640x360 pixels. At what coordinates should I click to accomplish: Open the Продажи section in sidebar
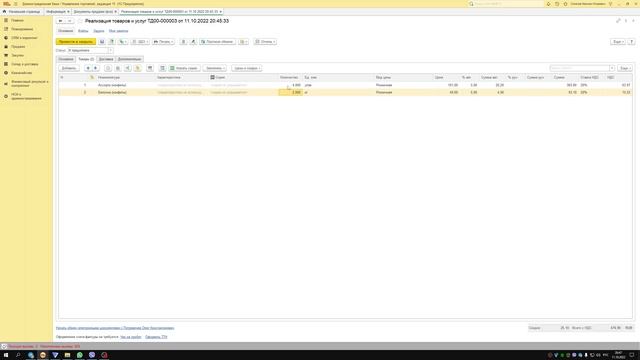point(18,47)
